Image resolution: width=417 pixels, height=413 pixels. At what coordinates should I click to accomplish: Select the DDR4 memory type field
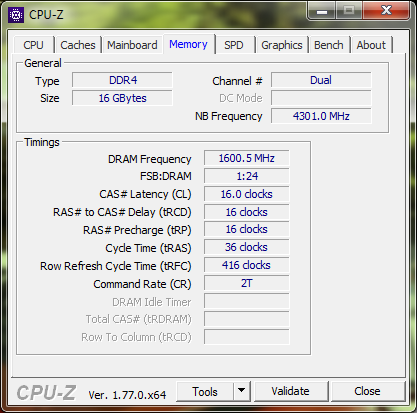122,80
